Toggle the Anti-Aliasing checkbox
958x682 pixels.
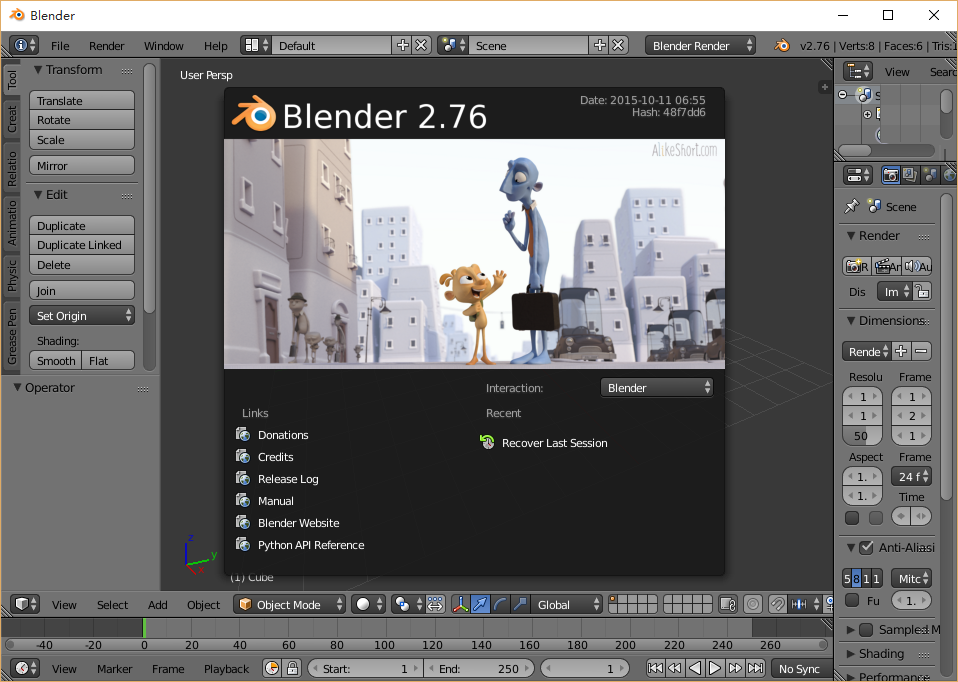pos(866,548)
